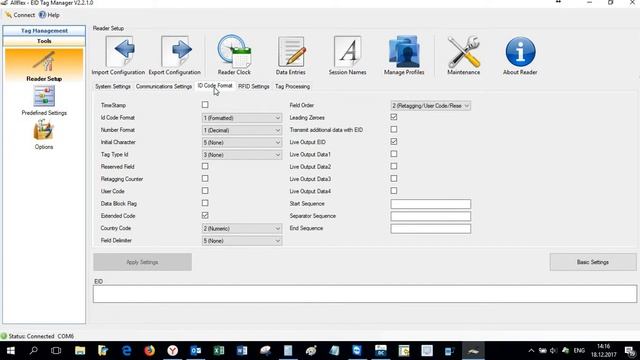Viewport: 640px width, 360px height.
Task: Switch to the RFID Settings tab
Action: click(253, 87)
